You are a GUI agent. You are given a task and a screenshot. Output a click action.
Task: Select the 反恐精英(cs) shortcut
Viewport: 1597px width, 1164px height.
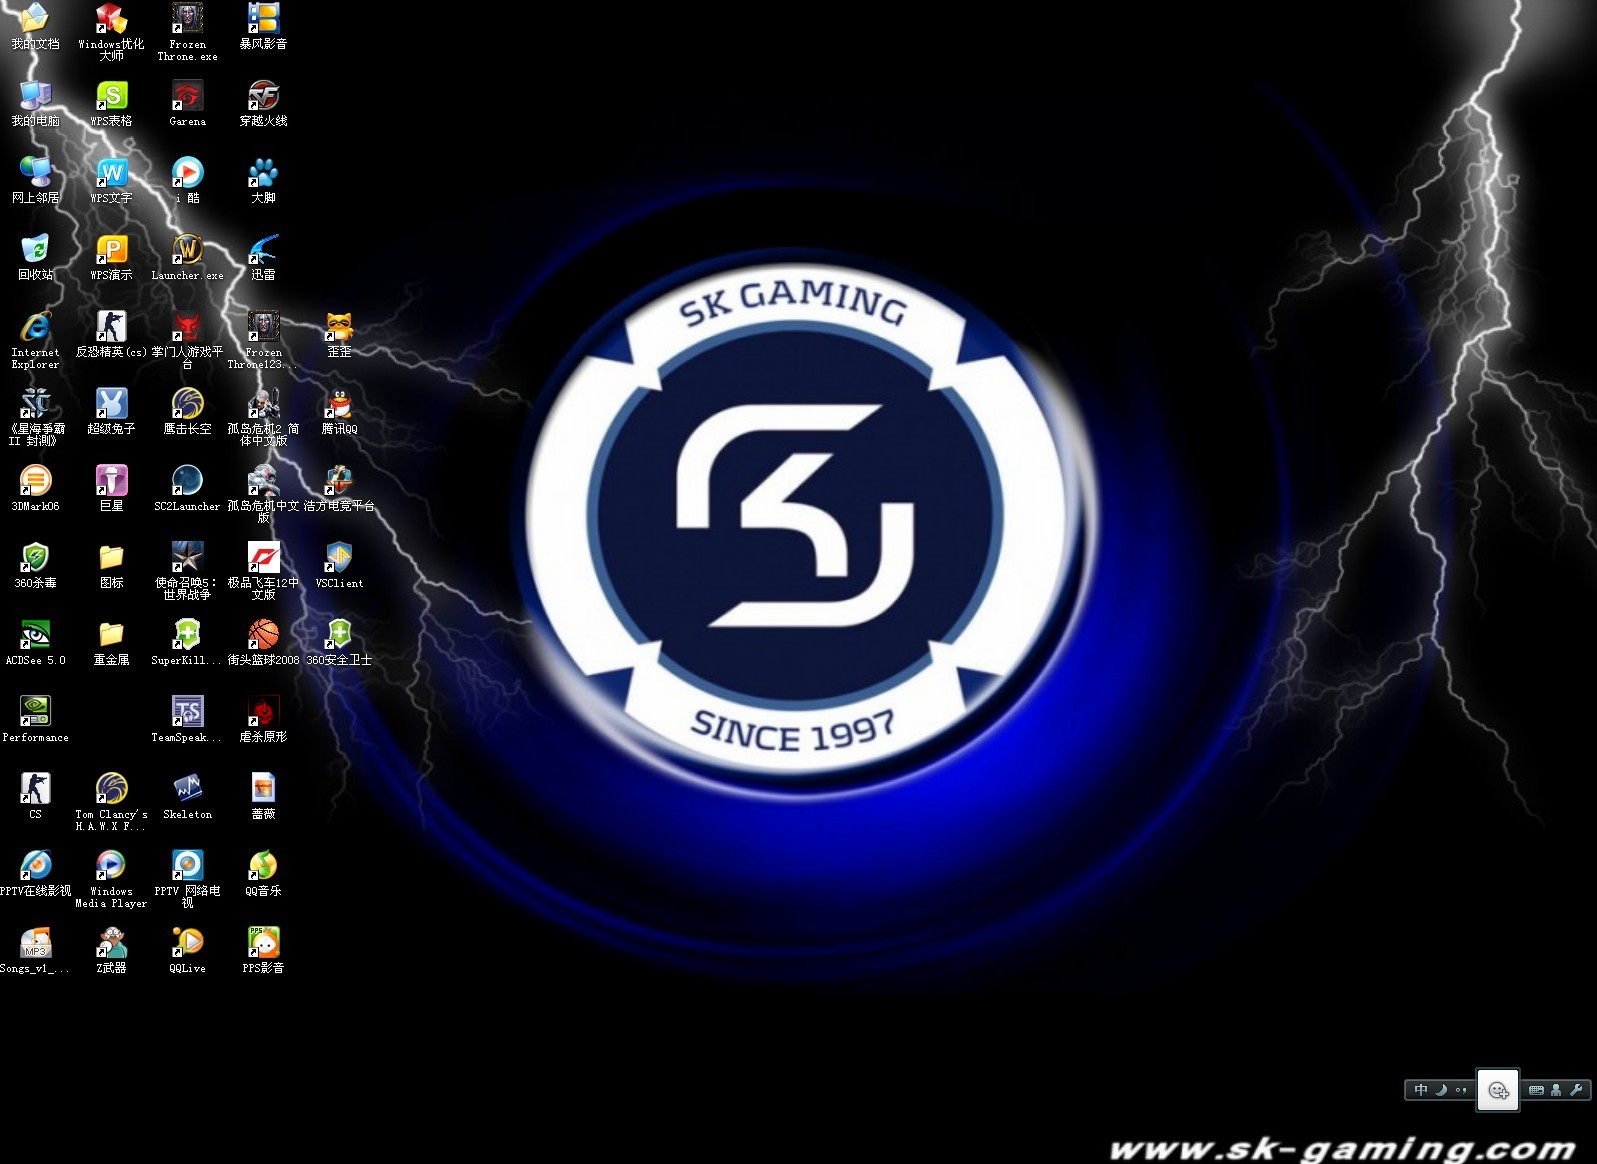(111, 327)
